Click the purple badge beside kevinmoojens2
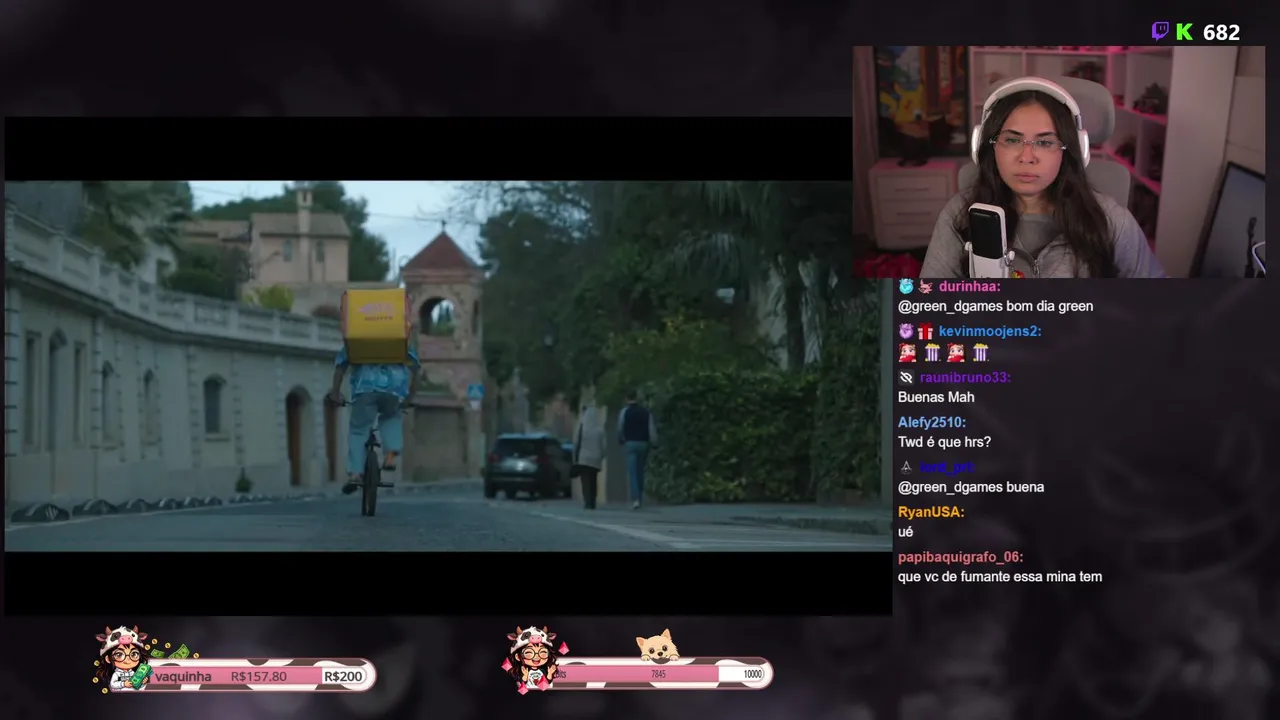Screen dimensions: 1280x720 point(905,332)
